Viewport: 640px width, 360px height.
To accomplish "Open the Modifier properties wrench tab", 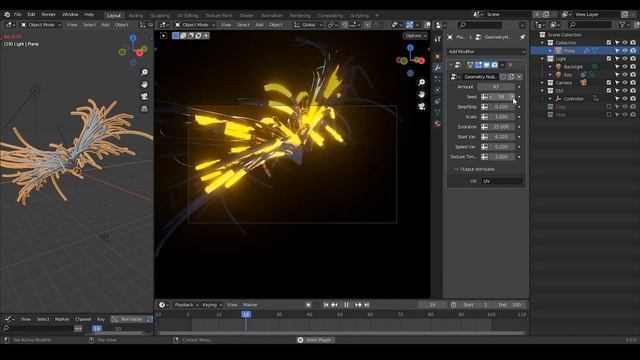I will pyautogui.click(x=438, y=68).
